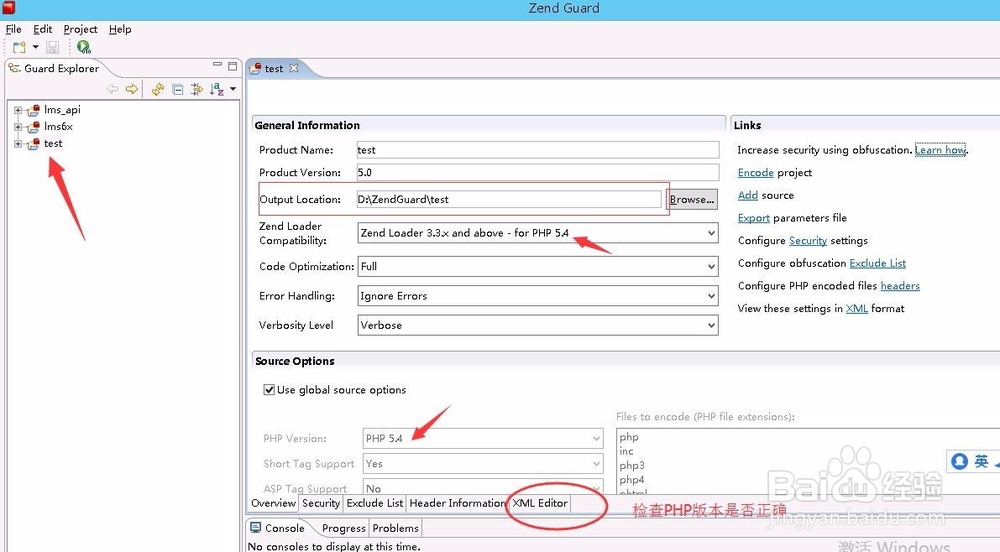Click the Collapse All icon in Guard Explorer
Screen dimensions: 1000x552
coord(178,89)
